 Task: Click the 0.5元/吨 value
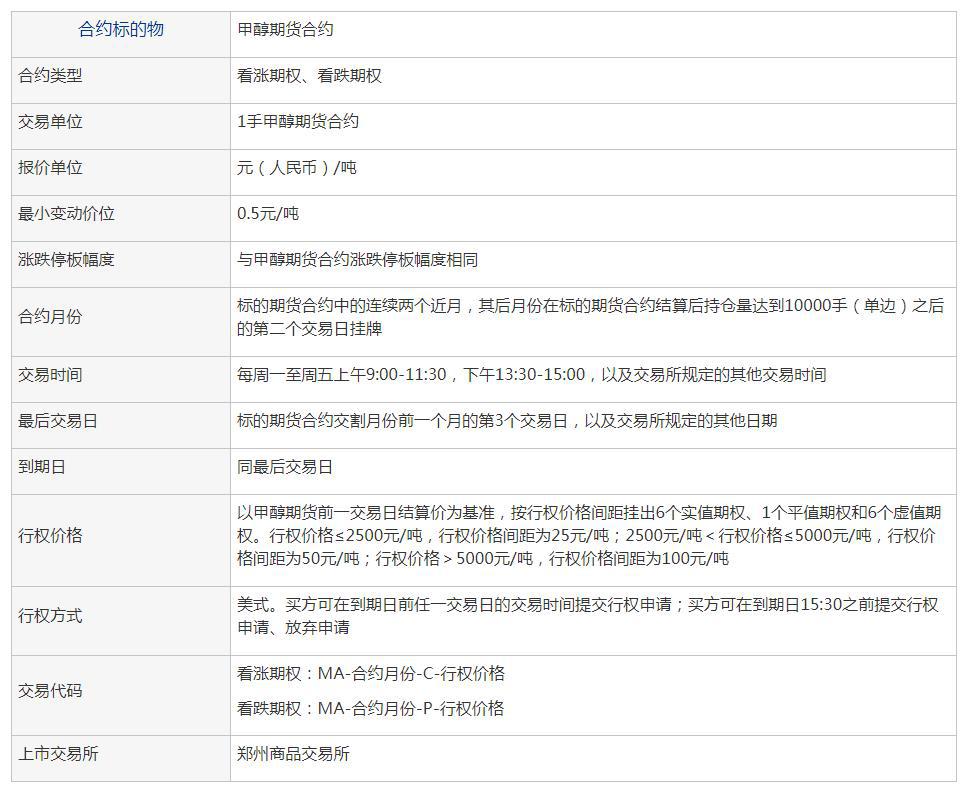click(x=268, y=214)
